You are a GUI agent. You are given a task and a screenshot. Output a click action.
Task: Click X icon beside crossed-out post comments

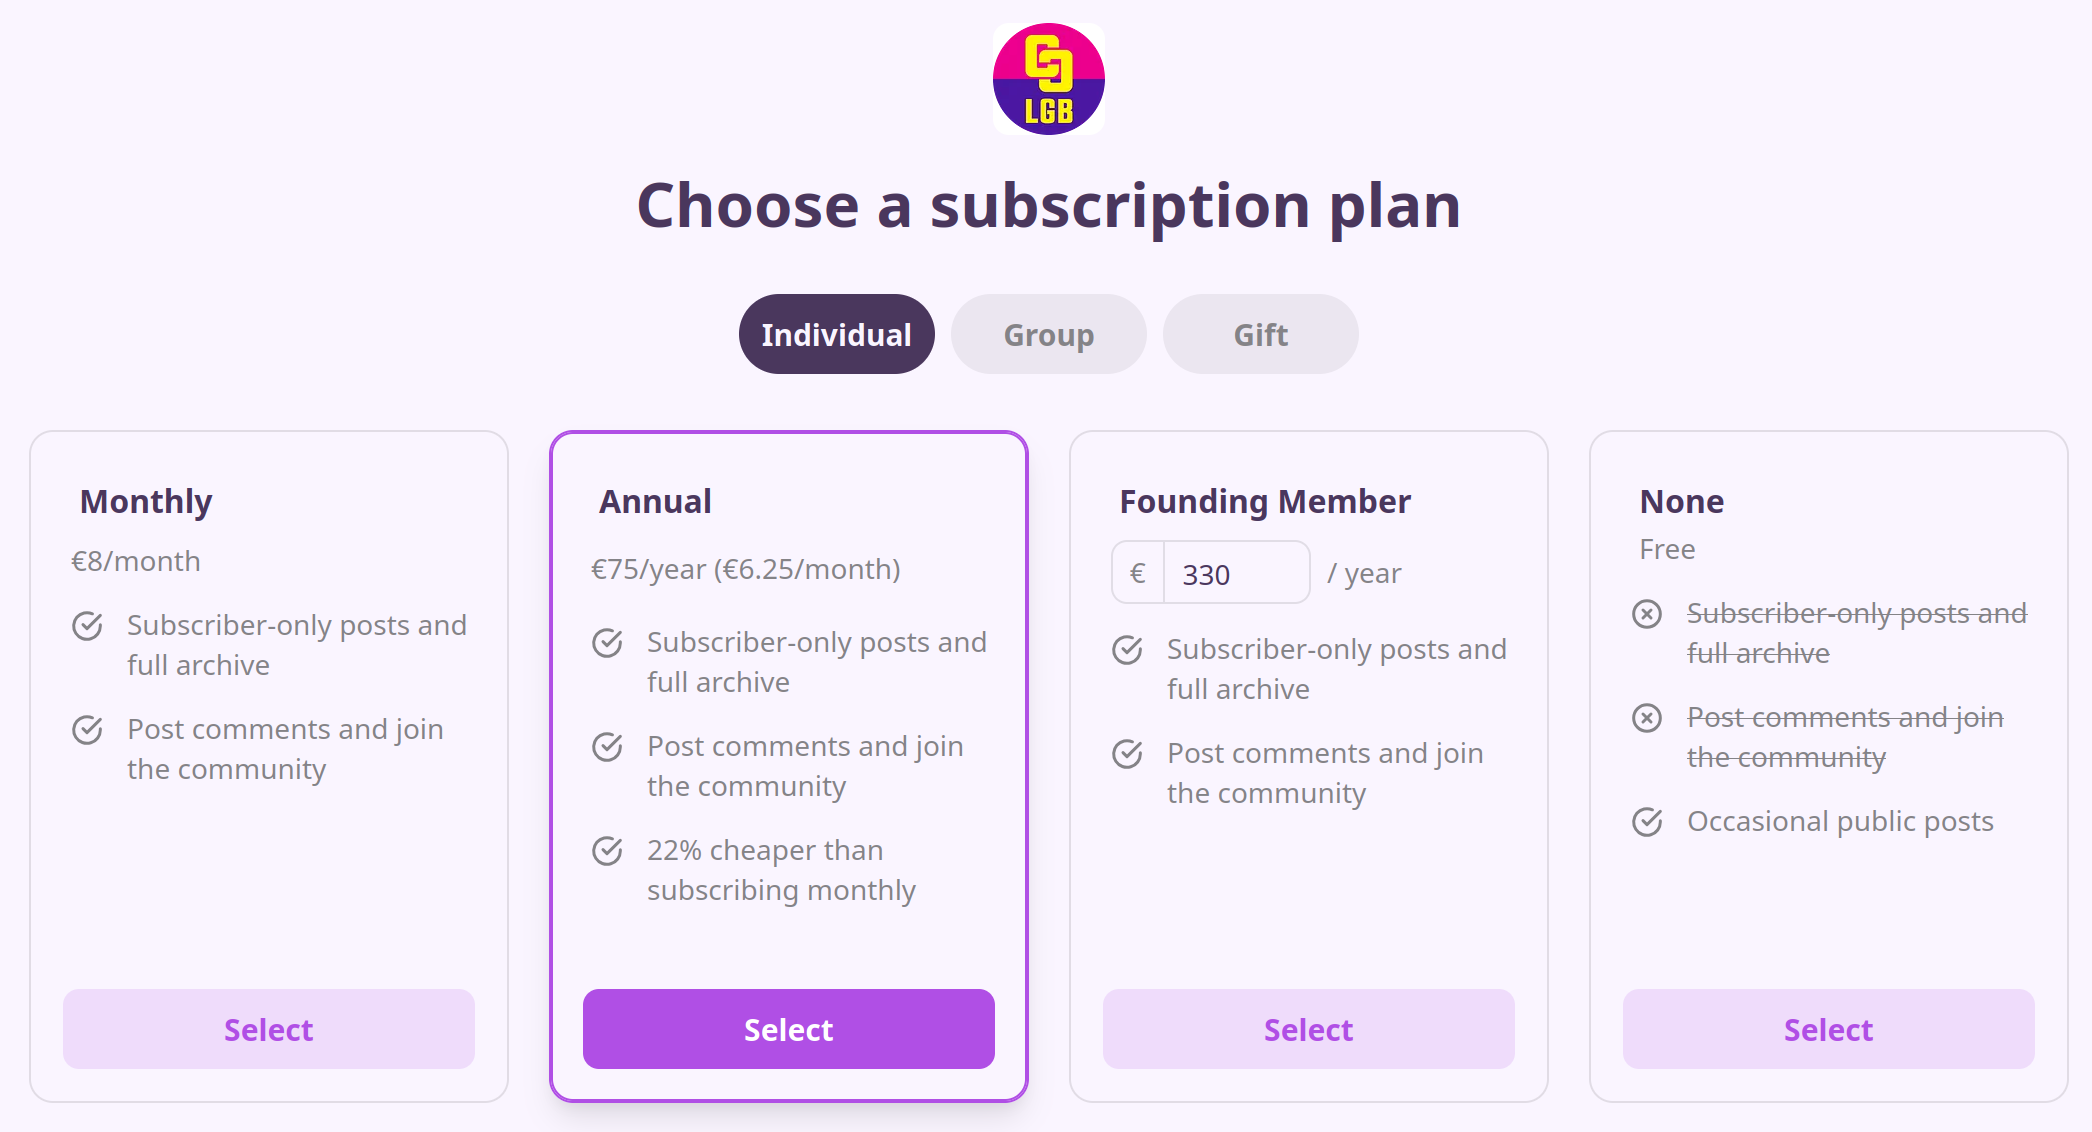tap(1647, 718)
